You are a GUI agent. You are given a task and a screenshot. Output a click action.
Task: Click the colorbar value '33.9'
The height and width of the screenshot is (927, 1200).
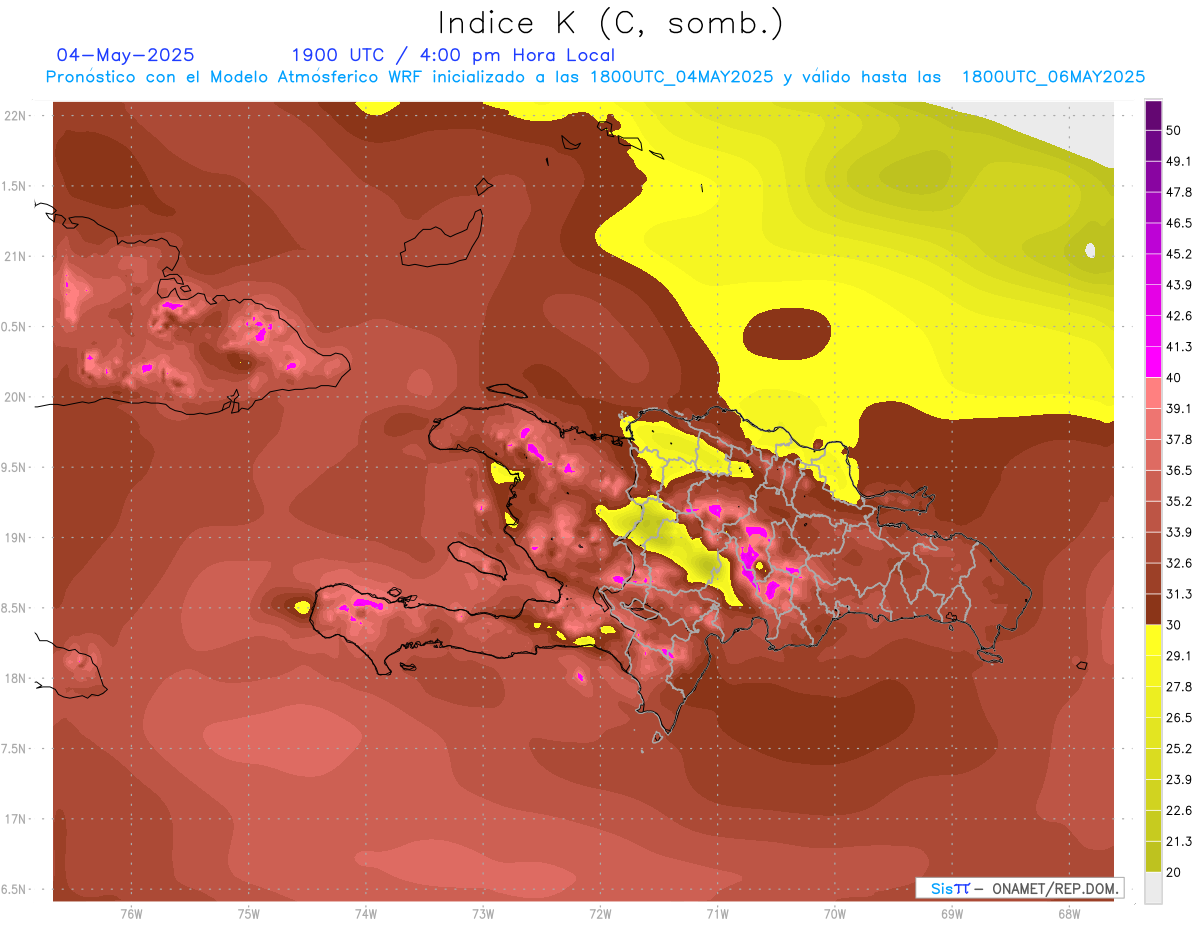[1179, 532]
